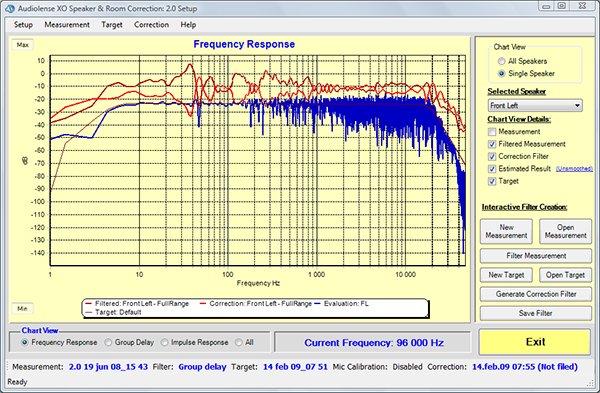Click the legend box resize corner
The image size is (600, 393).
(x=426, y=315)
